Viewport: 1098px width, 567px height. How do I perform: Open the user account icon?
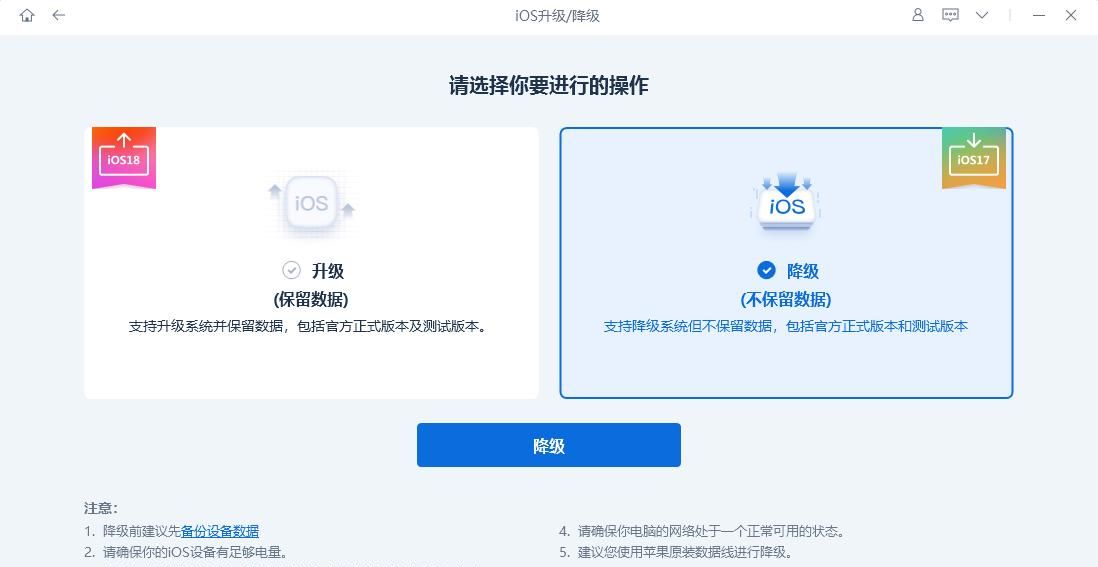[917, 15]
